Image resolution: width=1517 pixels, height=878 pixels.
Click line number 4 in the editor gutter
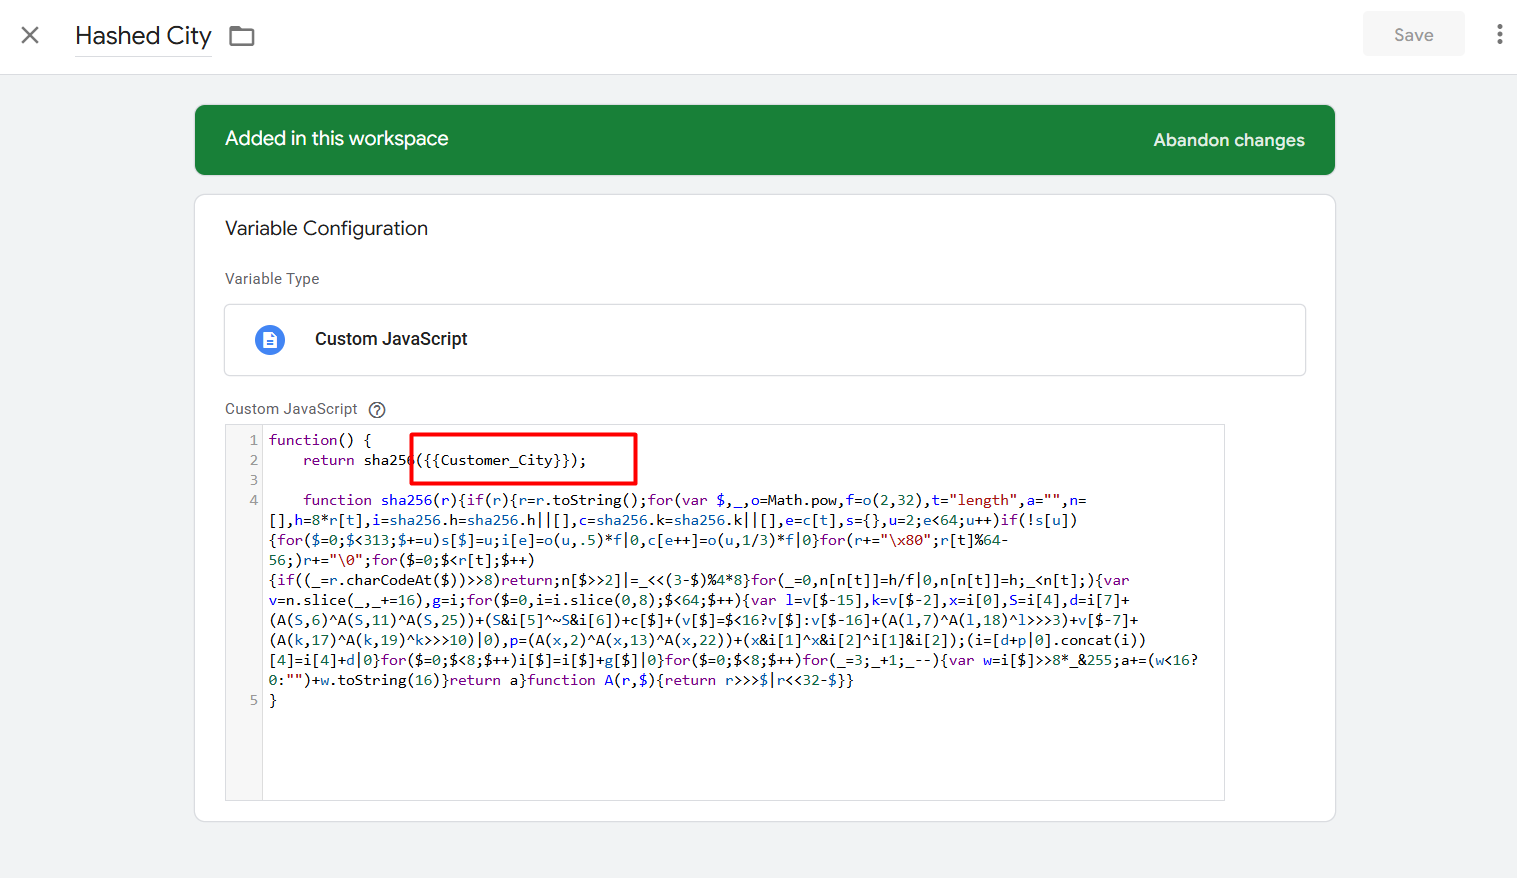tap(254, 500)
